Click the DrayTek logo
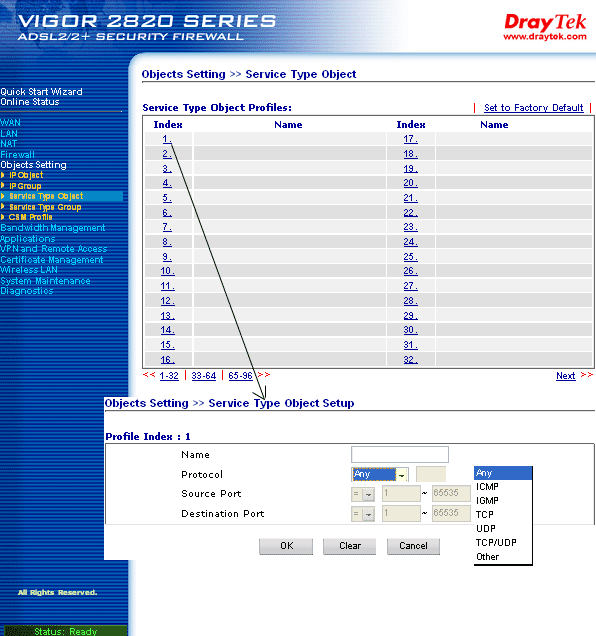Image resolution: width=596 pixels, height=636 pixels. [545, 27]
